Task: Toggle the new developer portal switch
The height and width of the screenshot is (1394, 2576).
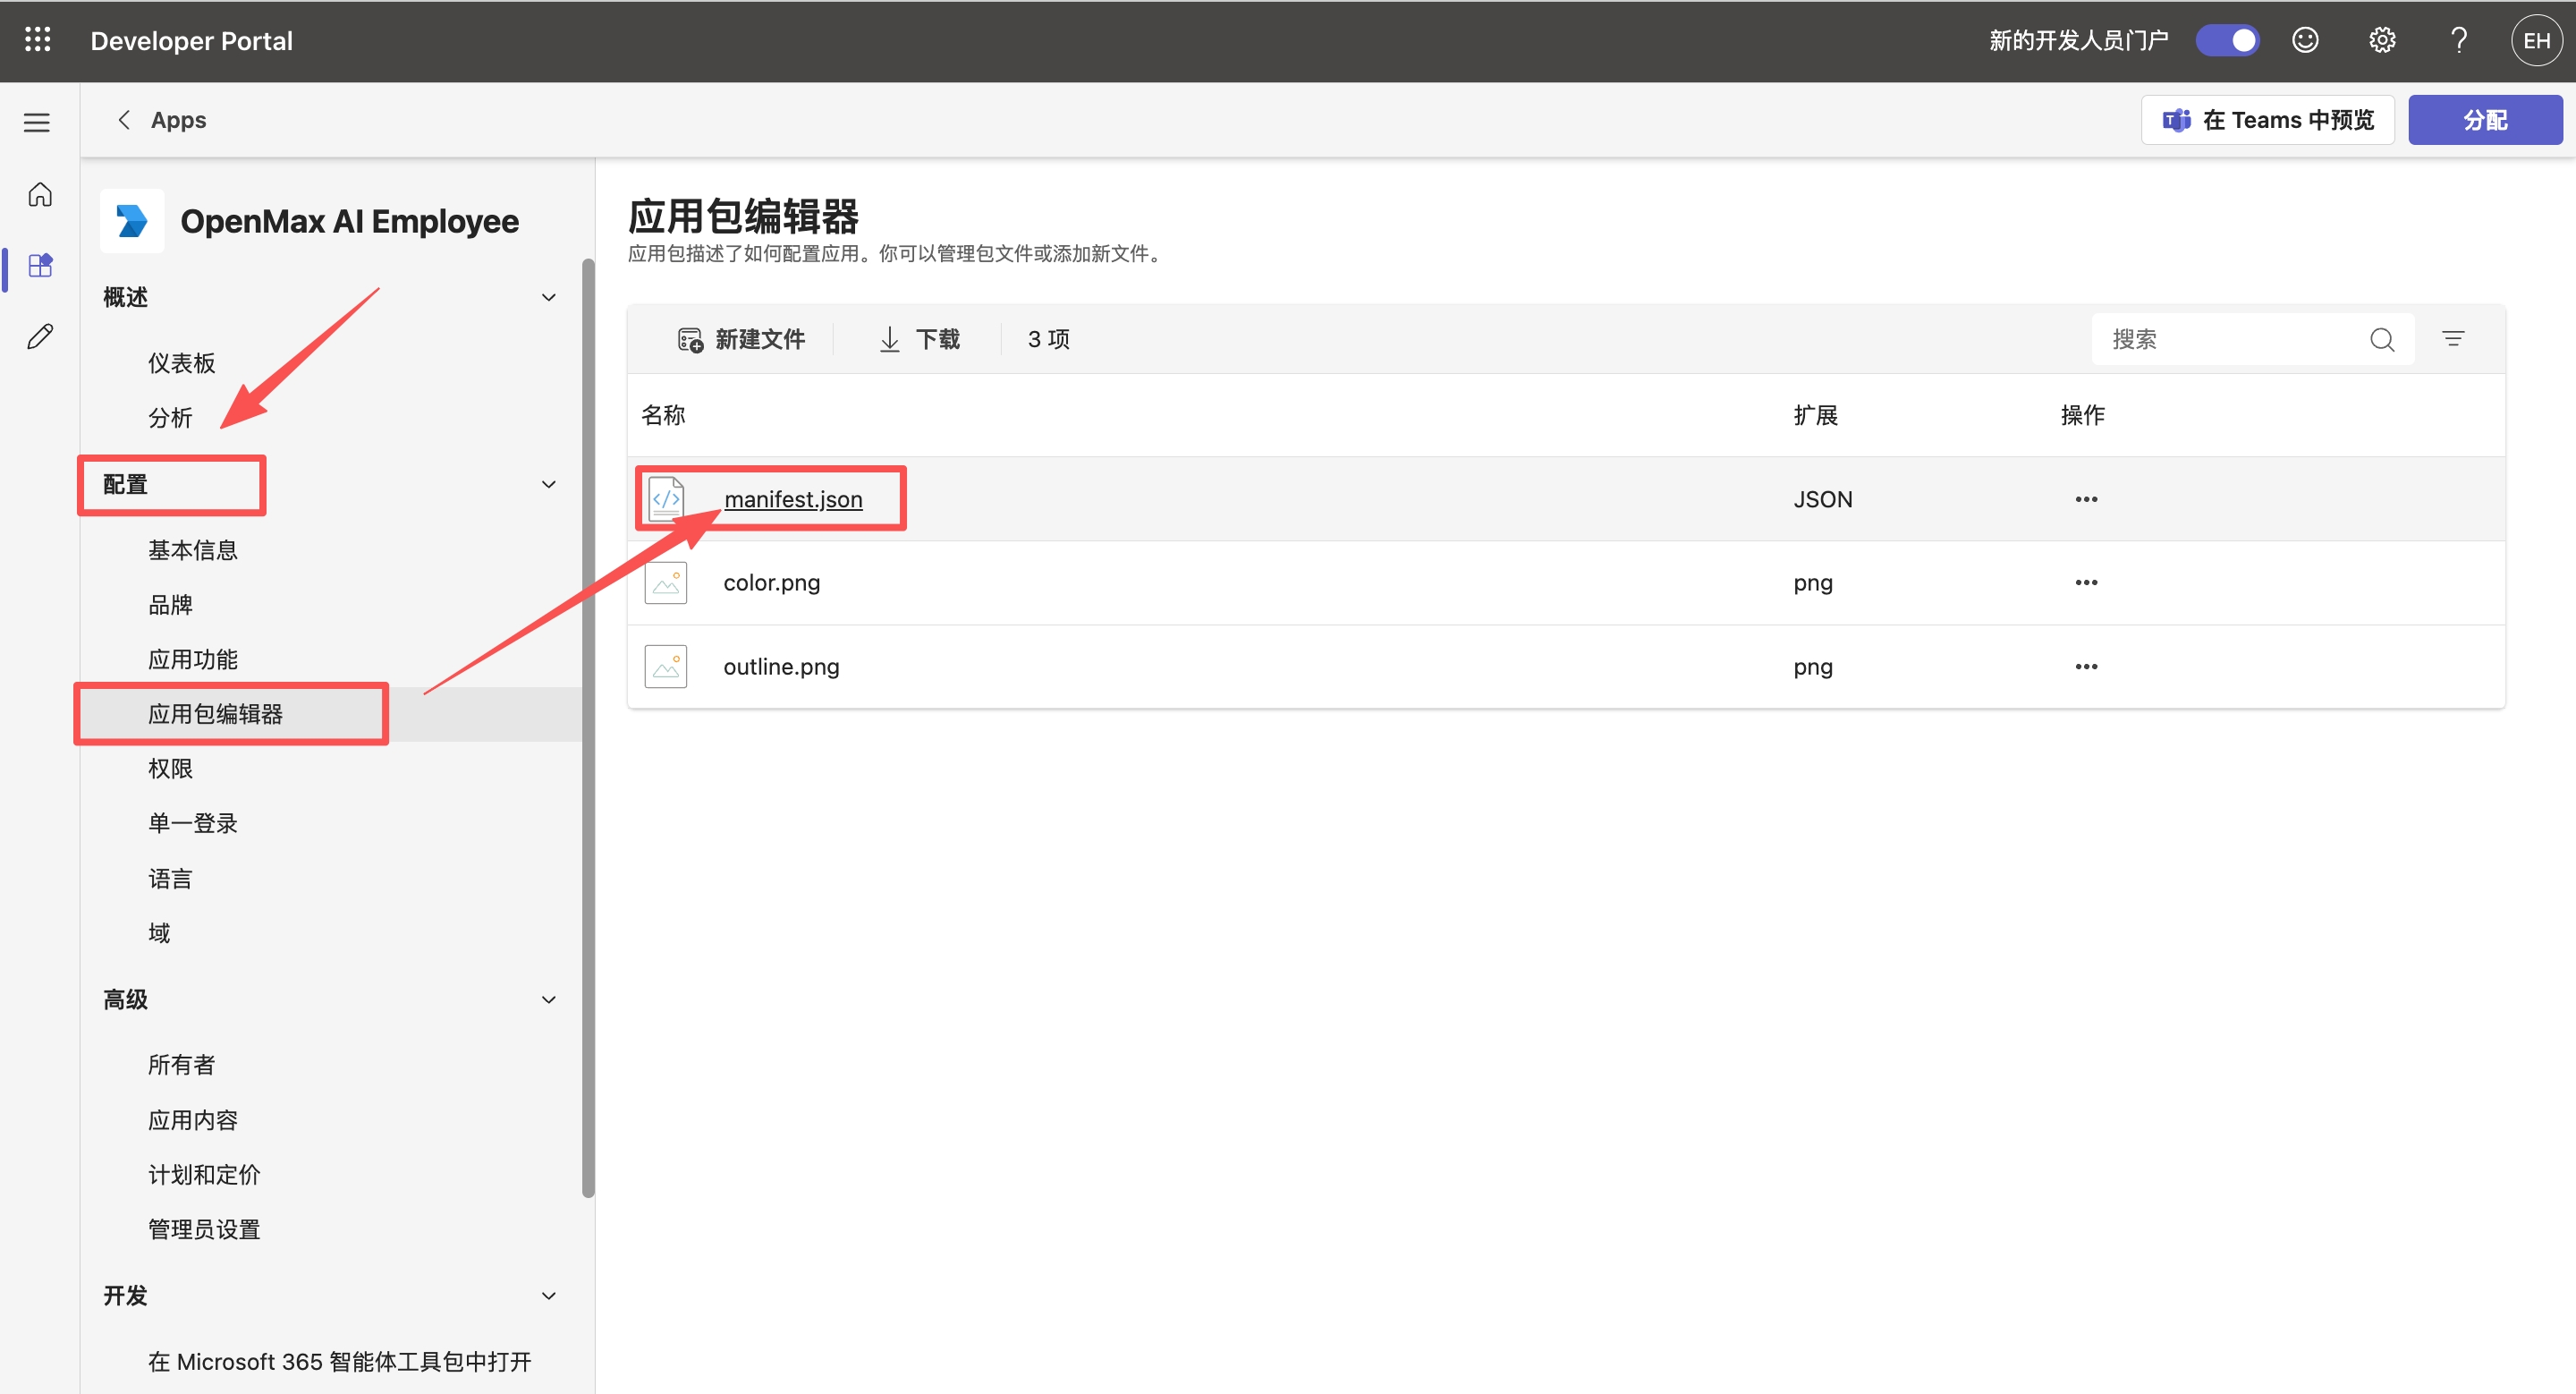Action: point(2227,40)
